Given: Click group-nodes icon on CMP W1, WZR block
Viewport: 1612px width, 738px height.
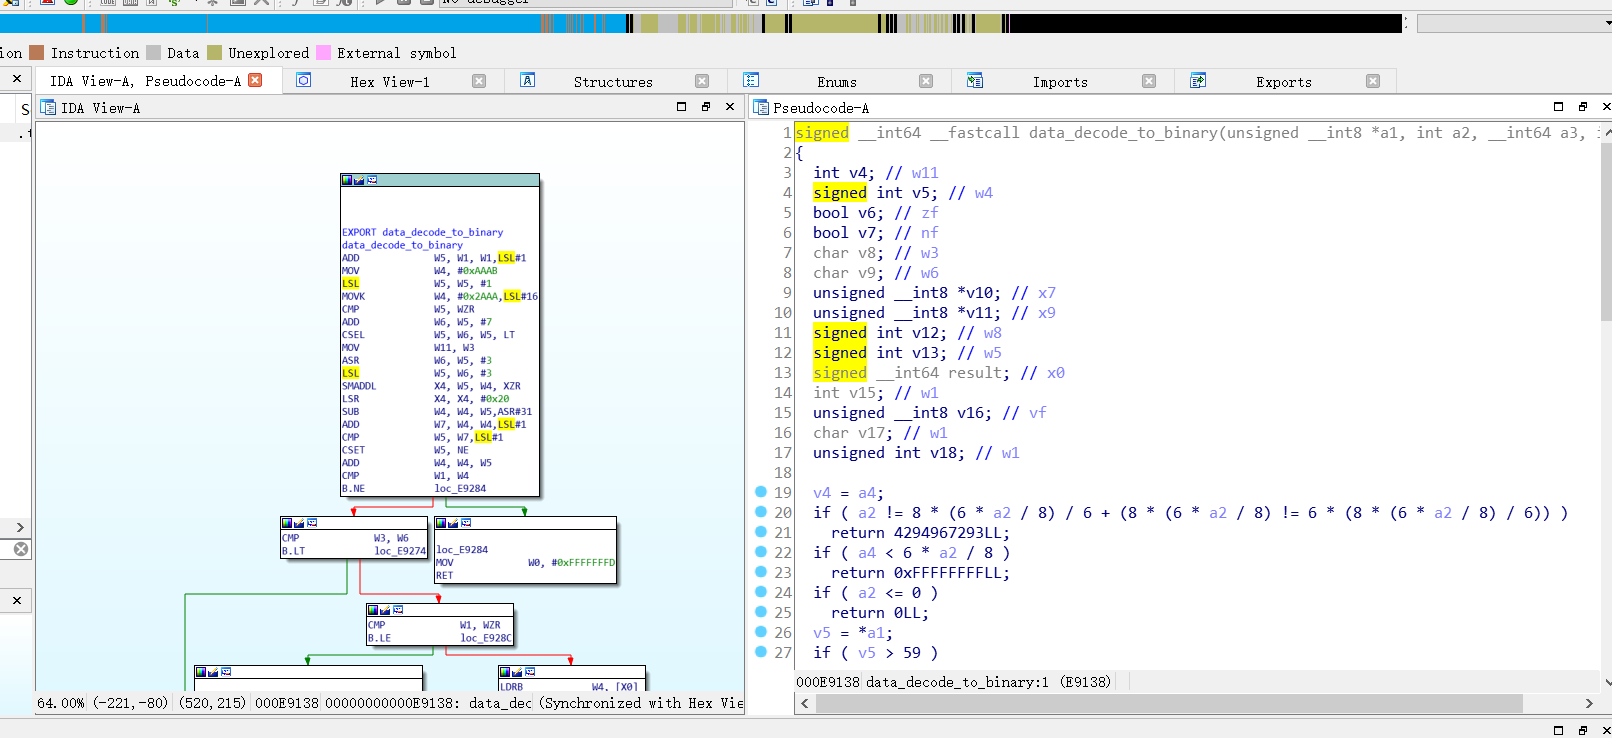Looking at the screenshot, I should (x=398, y=610).
